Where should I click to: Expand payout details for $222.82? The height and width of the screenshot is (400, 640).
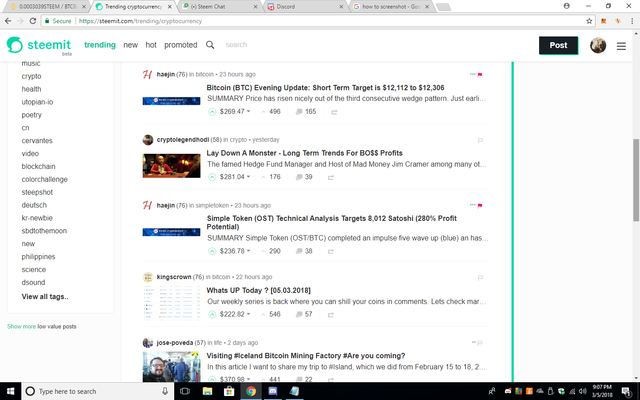coord(235,314)
